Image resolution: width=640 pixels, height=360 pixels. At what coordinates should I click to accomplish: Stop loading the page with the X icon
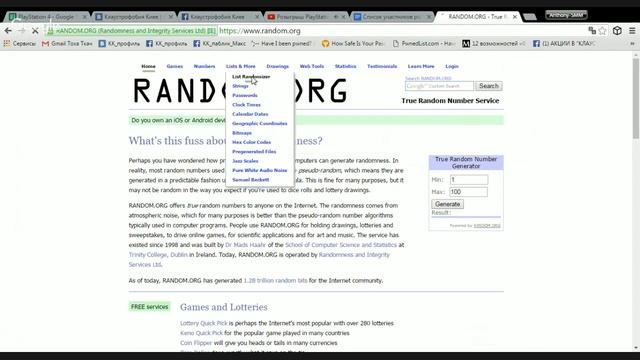(35, 31)
